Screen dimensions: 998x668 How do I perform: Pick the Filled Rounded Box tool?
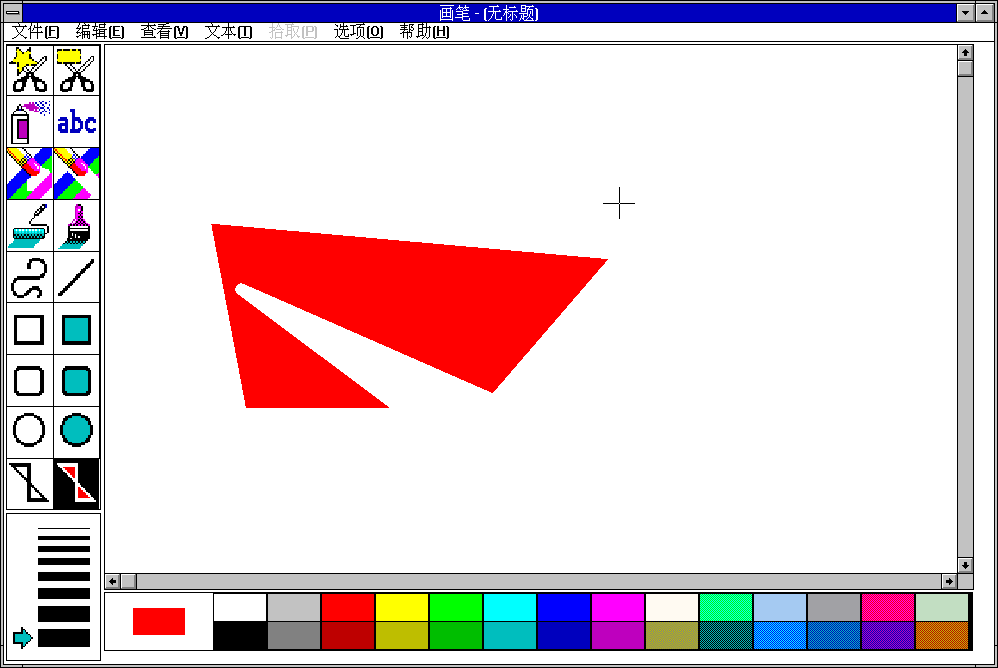tap(77, 380)
